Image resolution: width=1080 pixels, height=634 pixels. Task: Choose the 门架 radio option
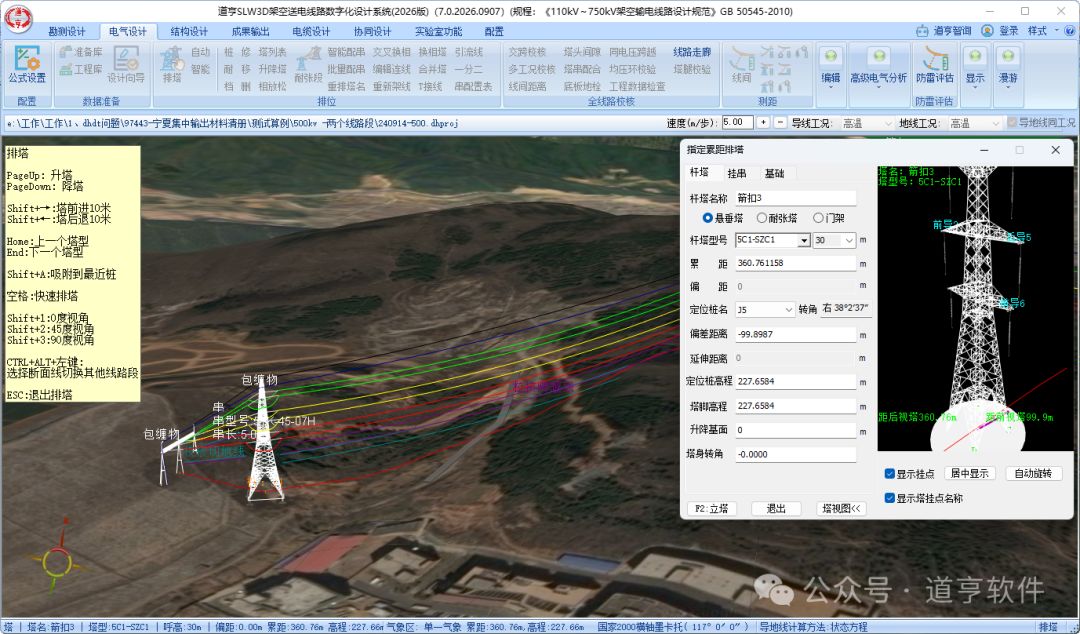pyautogui.click(x=818, y=218)
